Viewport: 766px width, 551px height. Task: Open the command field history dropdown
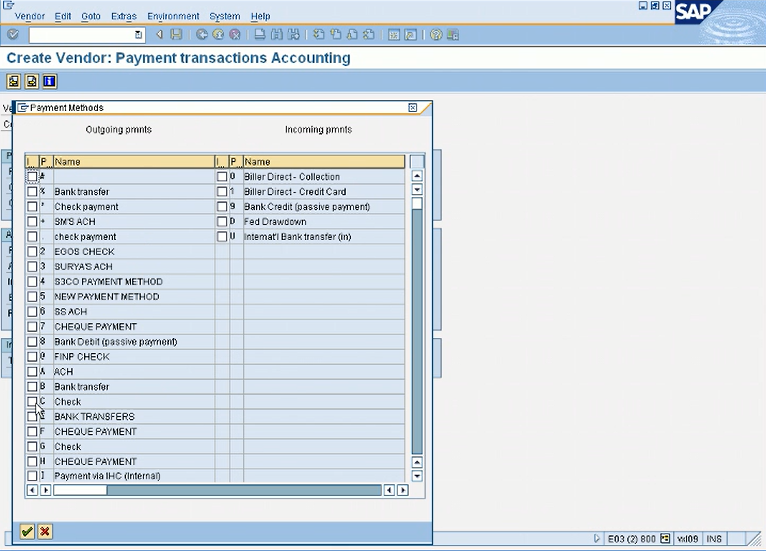click(x=138, y=35)
